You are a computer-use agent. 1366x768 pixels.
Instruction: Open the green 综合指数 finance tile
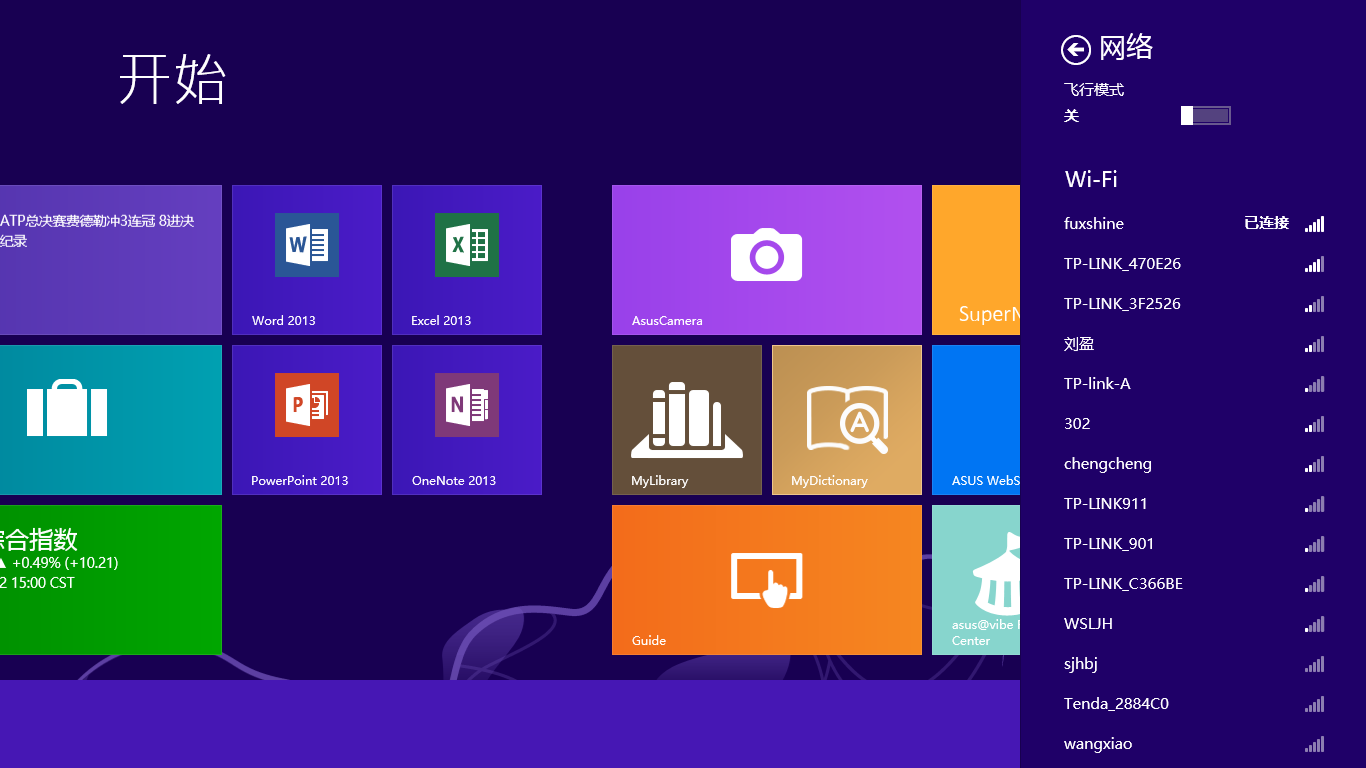[x=110, y=579]
